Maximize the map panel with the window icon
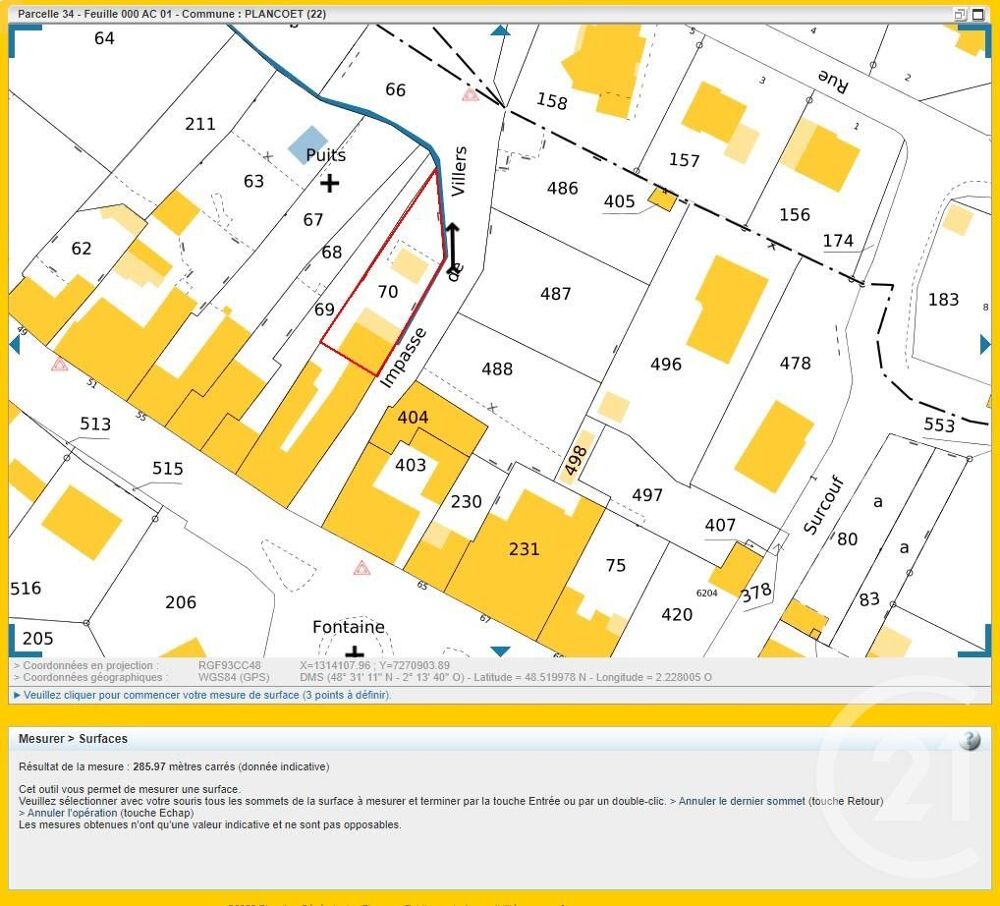Viewport: 1000px width, 906px height. (x=978, y=14)
